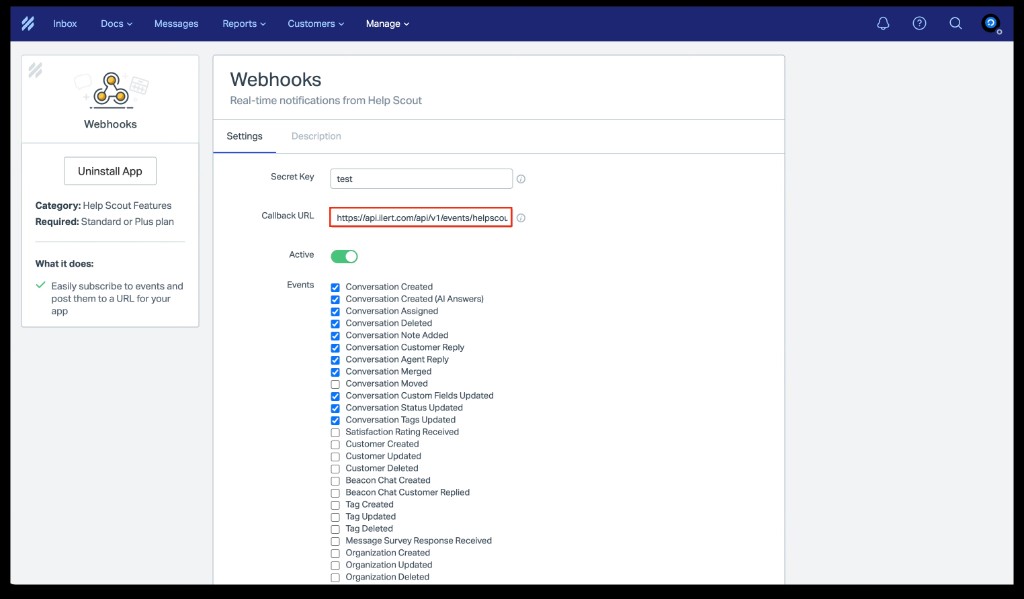Click the Help Scout logo icon
Image resolution: width=1024 pixels, height=599 pixels.
pos(28,23)
